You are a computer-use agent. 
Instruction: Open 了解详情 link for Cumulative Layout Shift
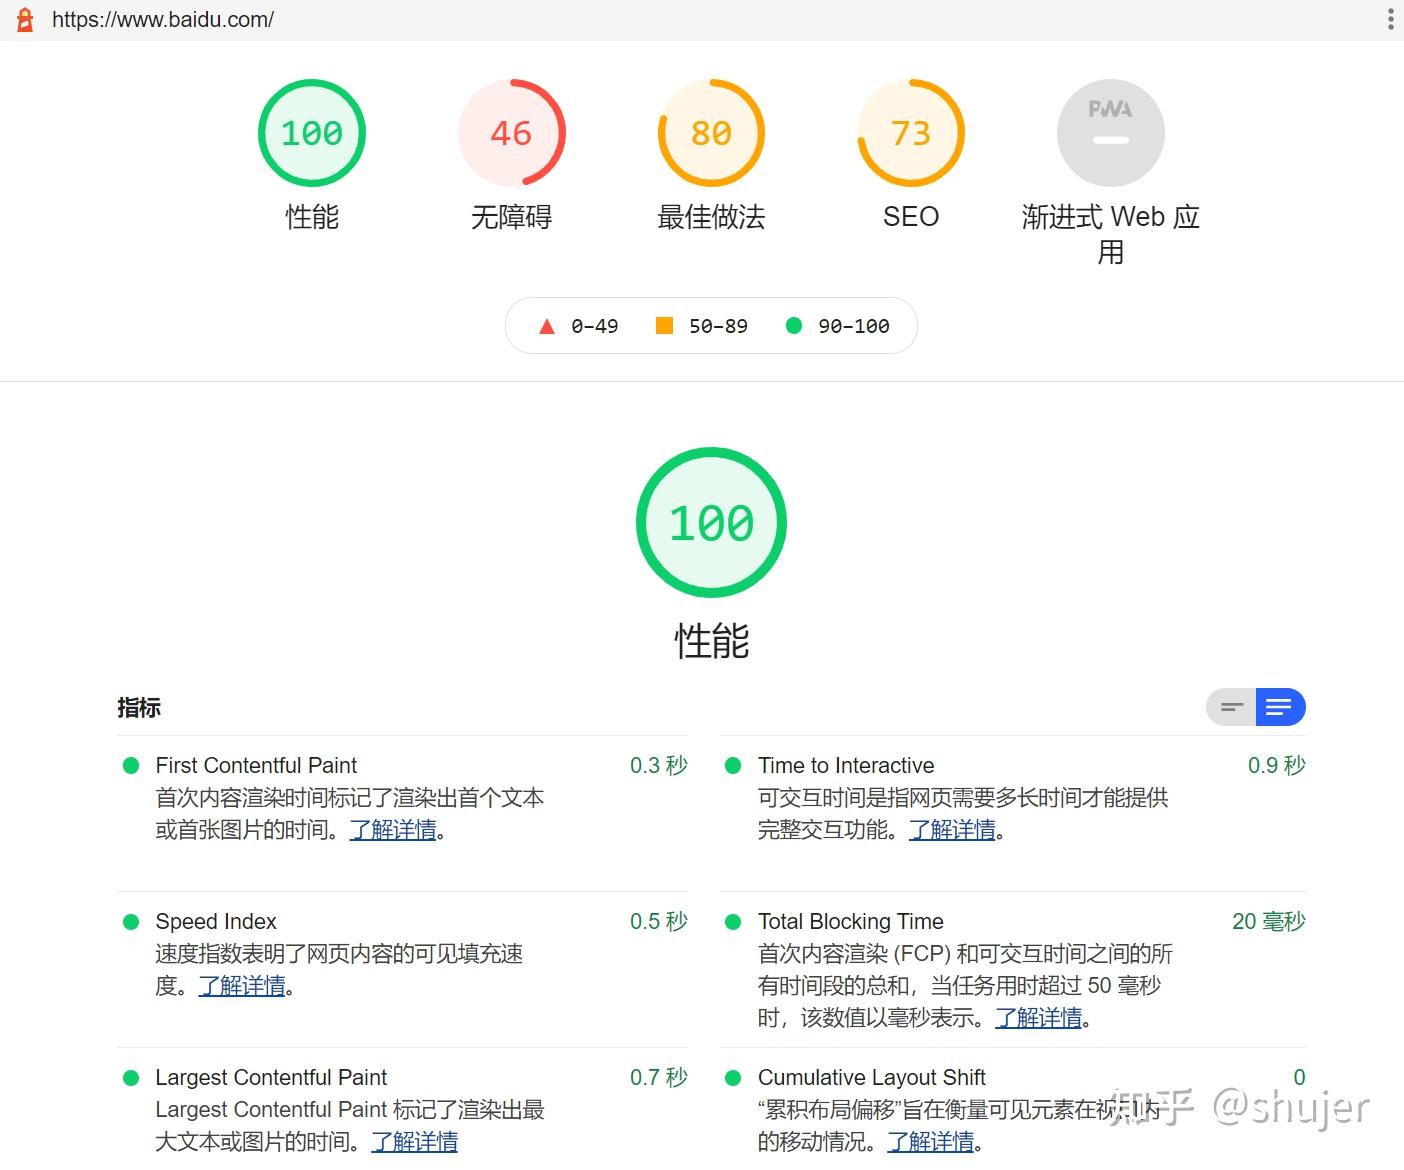[932, 1141]
